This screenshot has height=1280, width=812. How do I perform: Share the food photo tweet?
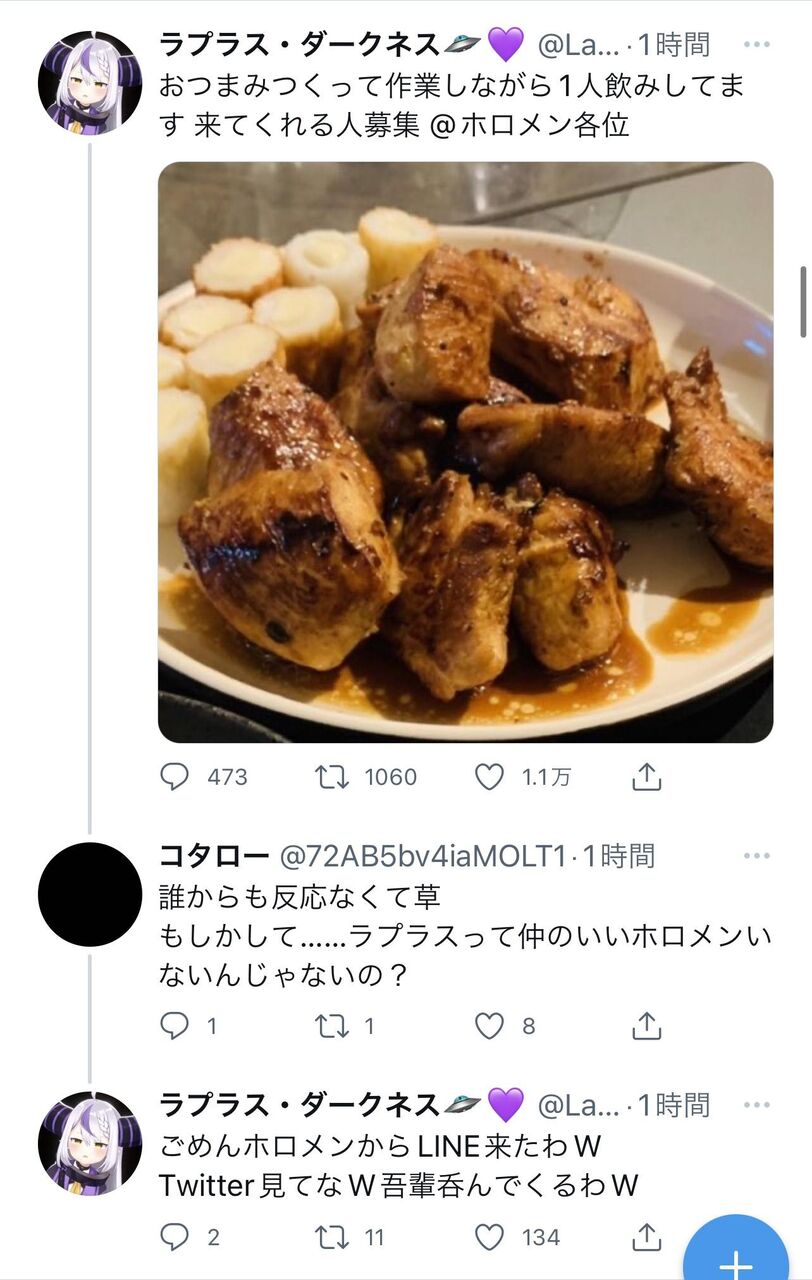647,776
